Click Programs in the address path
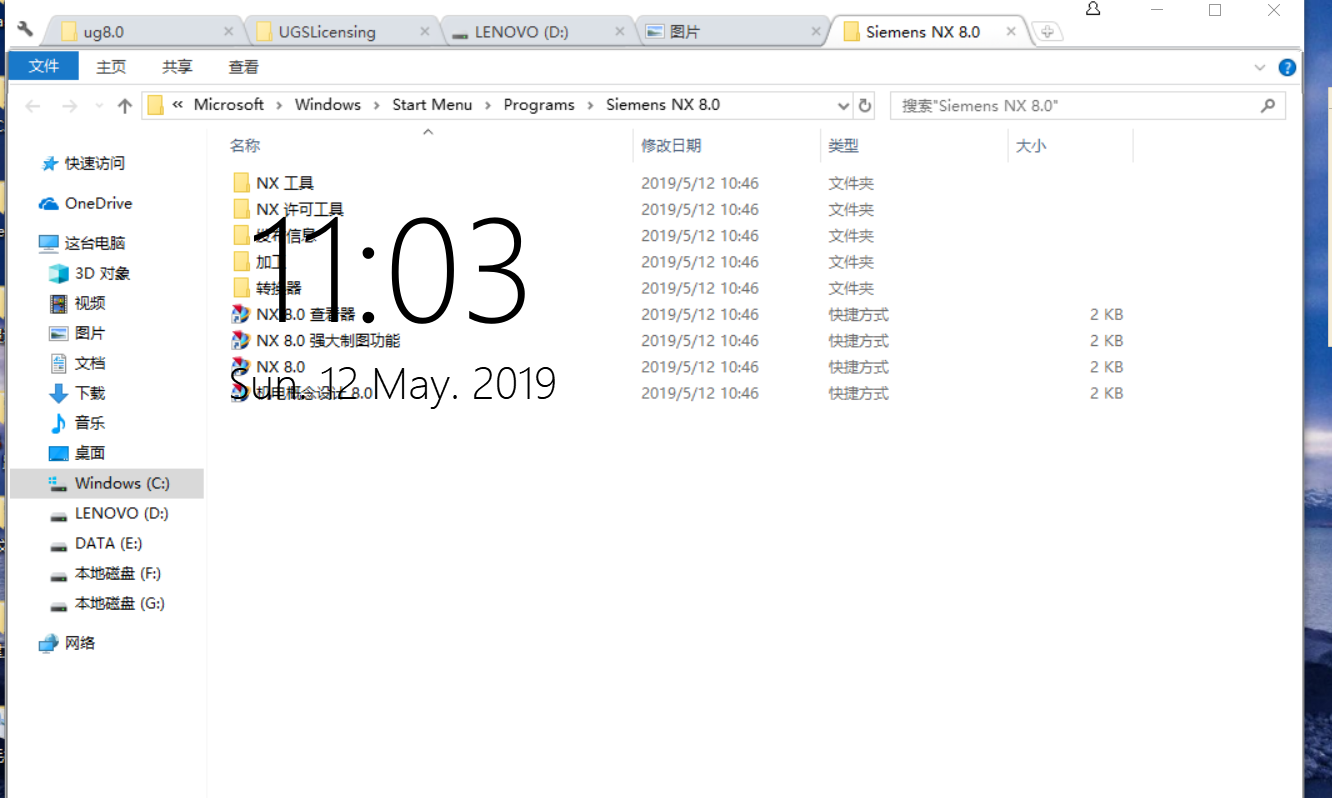This screenshot has width=1332, height=798. (x=539, y=104)
